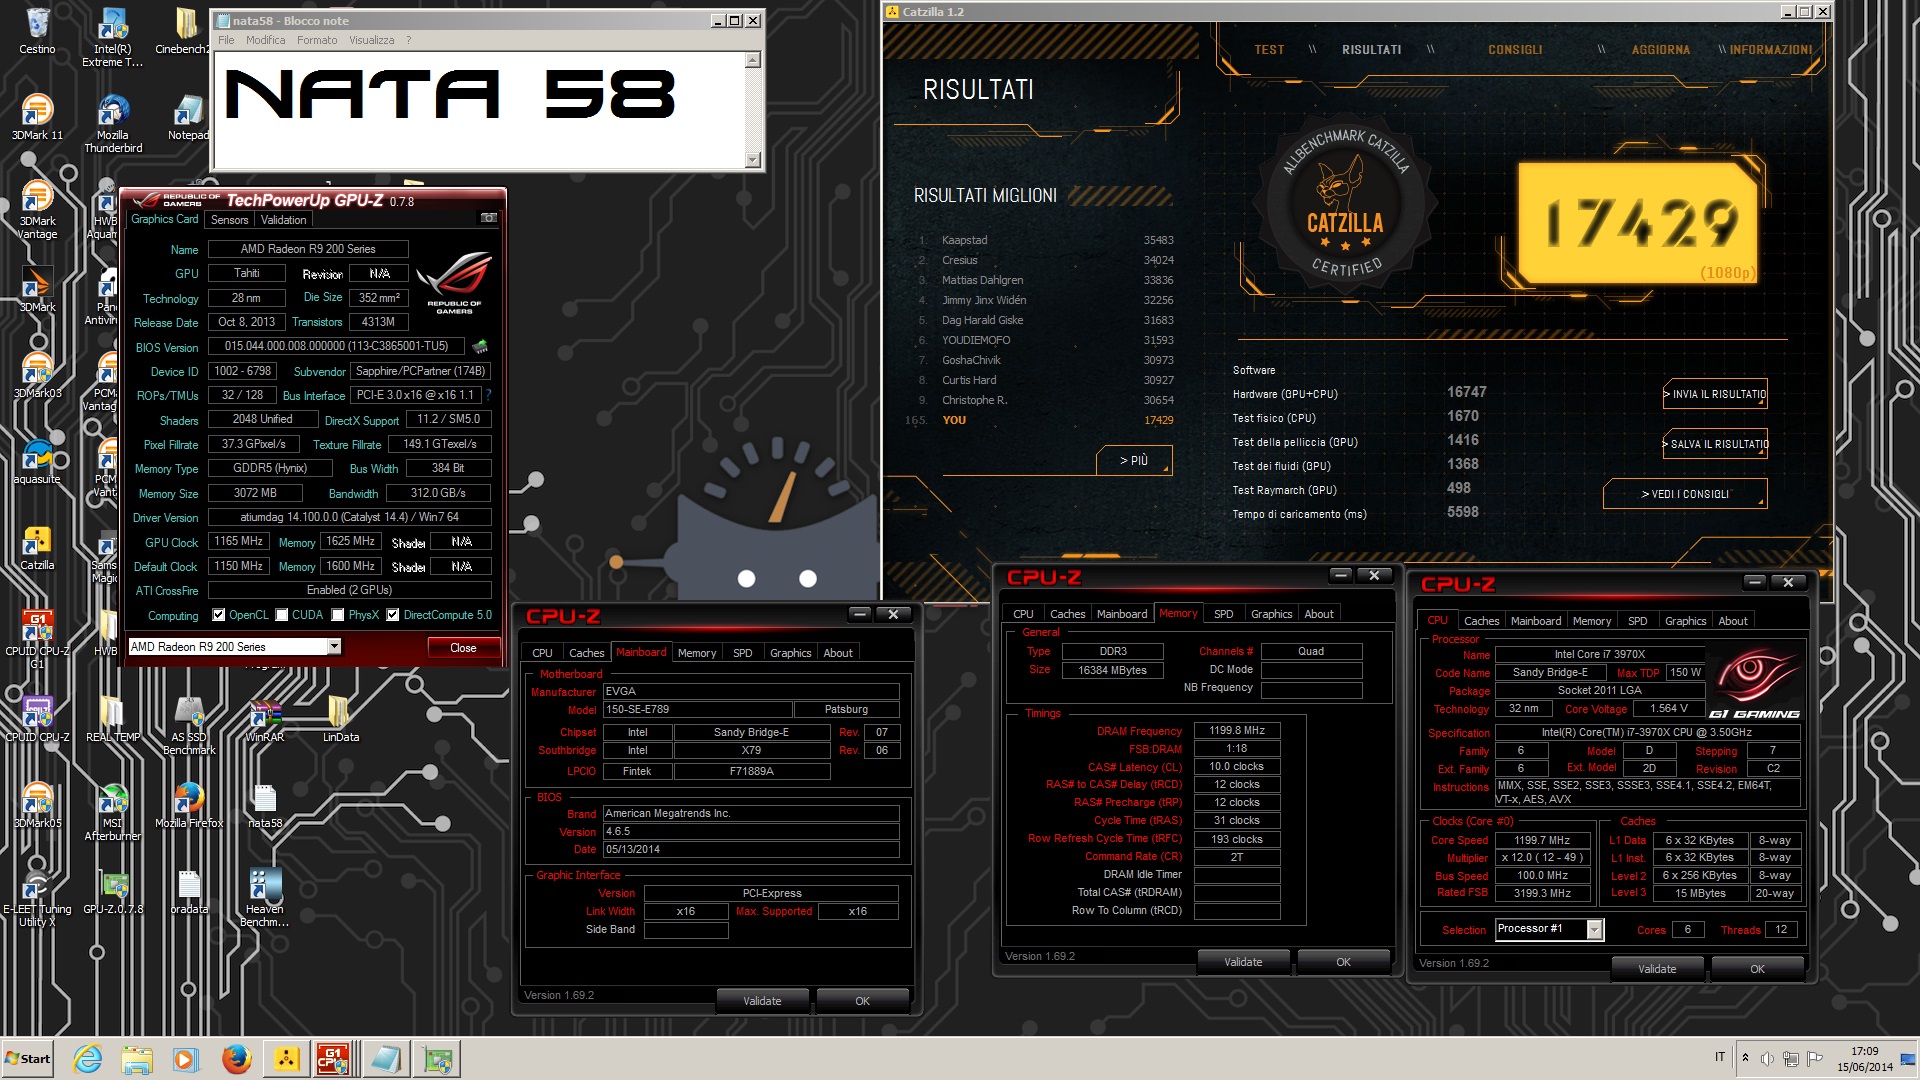Click IT language indicator in taskbar
This screenshot has width=1920, height=1080.
(x=1720, y=1057)
